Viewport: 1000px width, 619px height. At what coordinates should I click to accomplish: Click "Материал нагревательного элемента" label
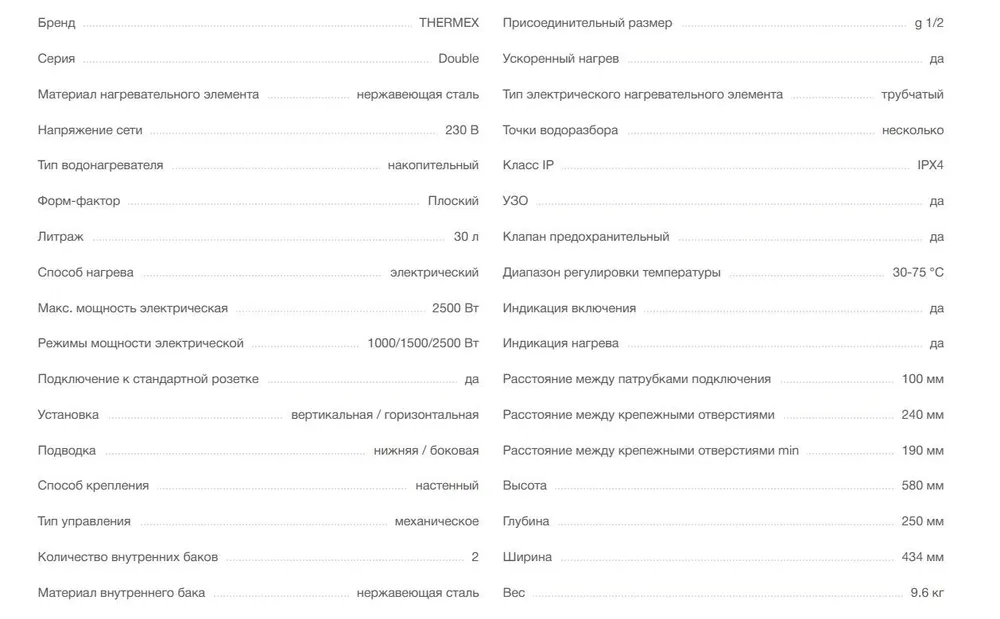[x=148, y=95]
